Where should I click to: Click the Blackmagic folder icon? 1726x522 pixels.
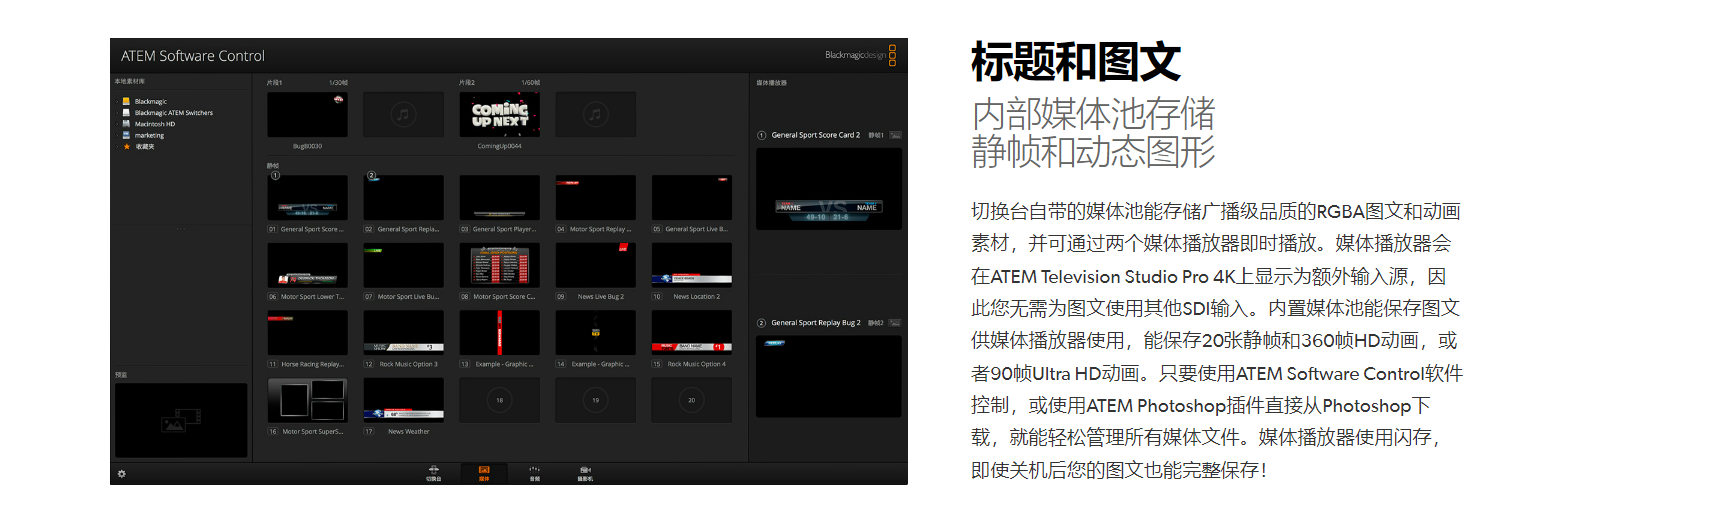click(126, 102)
